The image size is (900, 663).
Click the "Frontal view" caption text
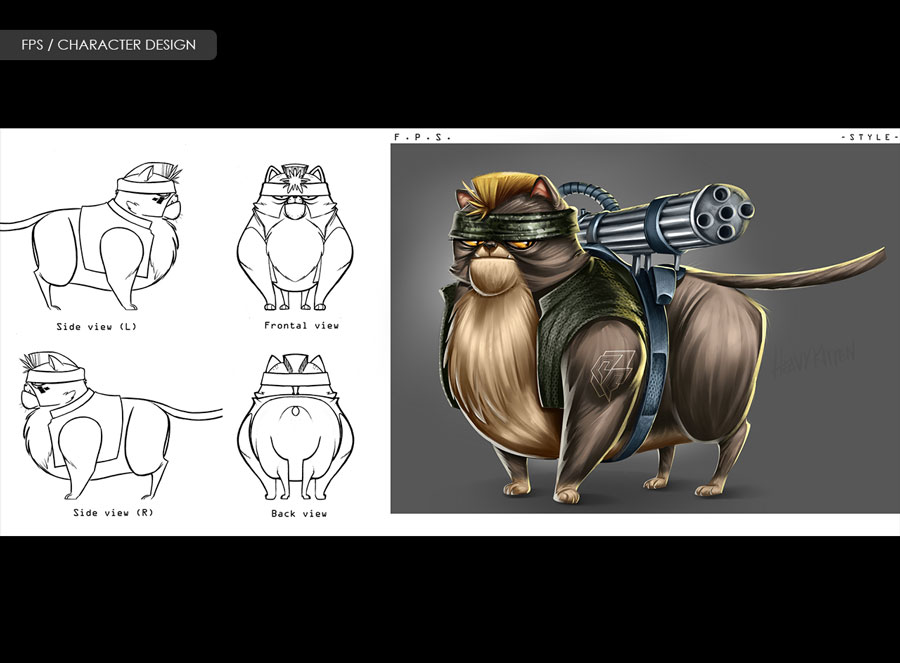tap(301, 325)
